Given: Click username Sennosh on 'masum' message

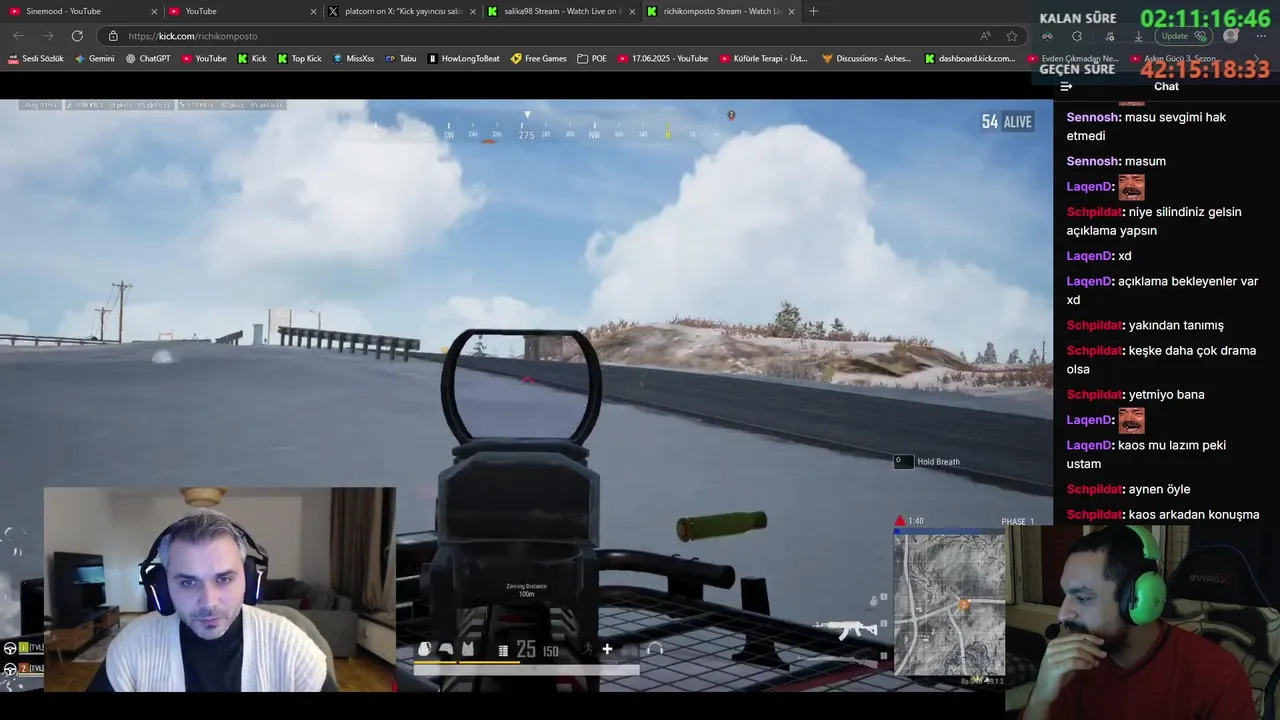Looking at the screenshot, I should pos(1092,161).
